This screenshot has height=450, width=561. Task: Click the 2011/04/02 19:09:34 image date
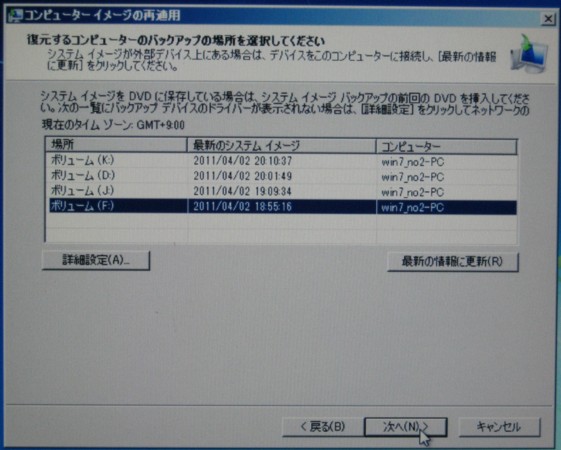[243, 191]
